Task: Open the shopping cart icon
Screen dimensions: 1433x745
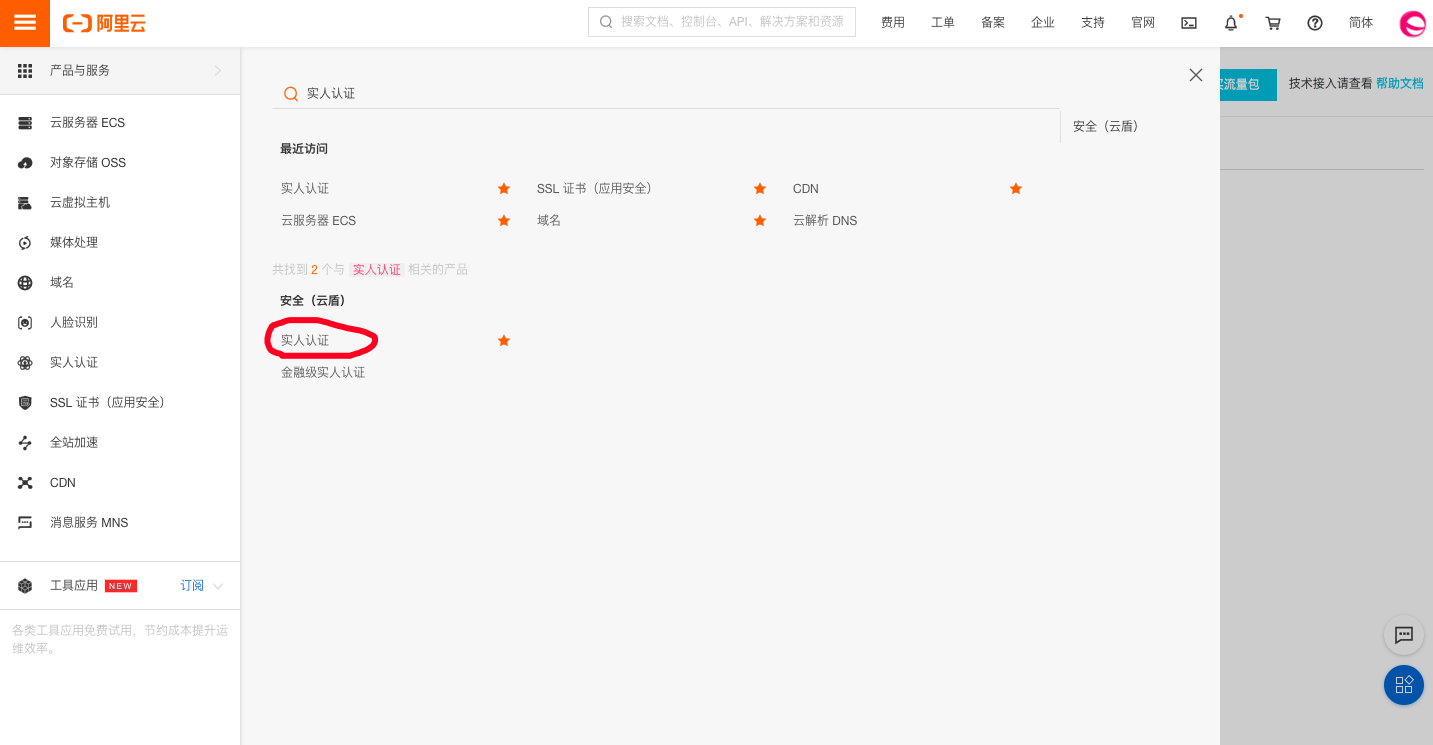Action: click(1273, 23)
